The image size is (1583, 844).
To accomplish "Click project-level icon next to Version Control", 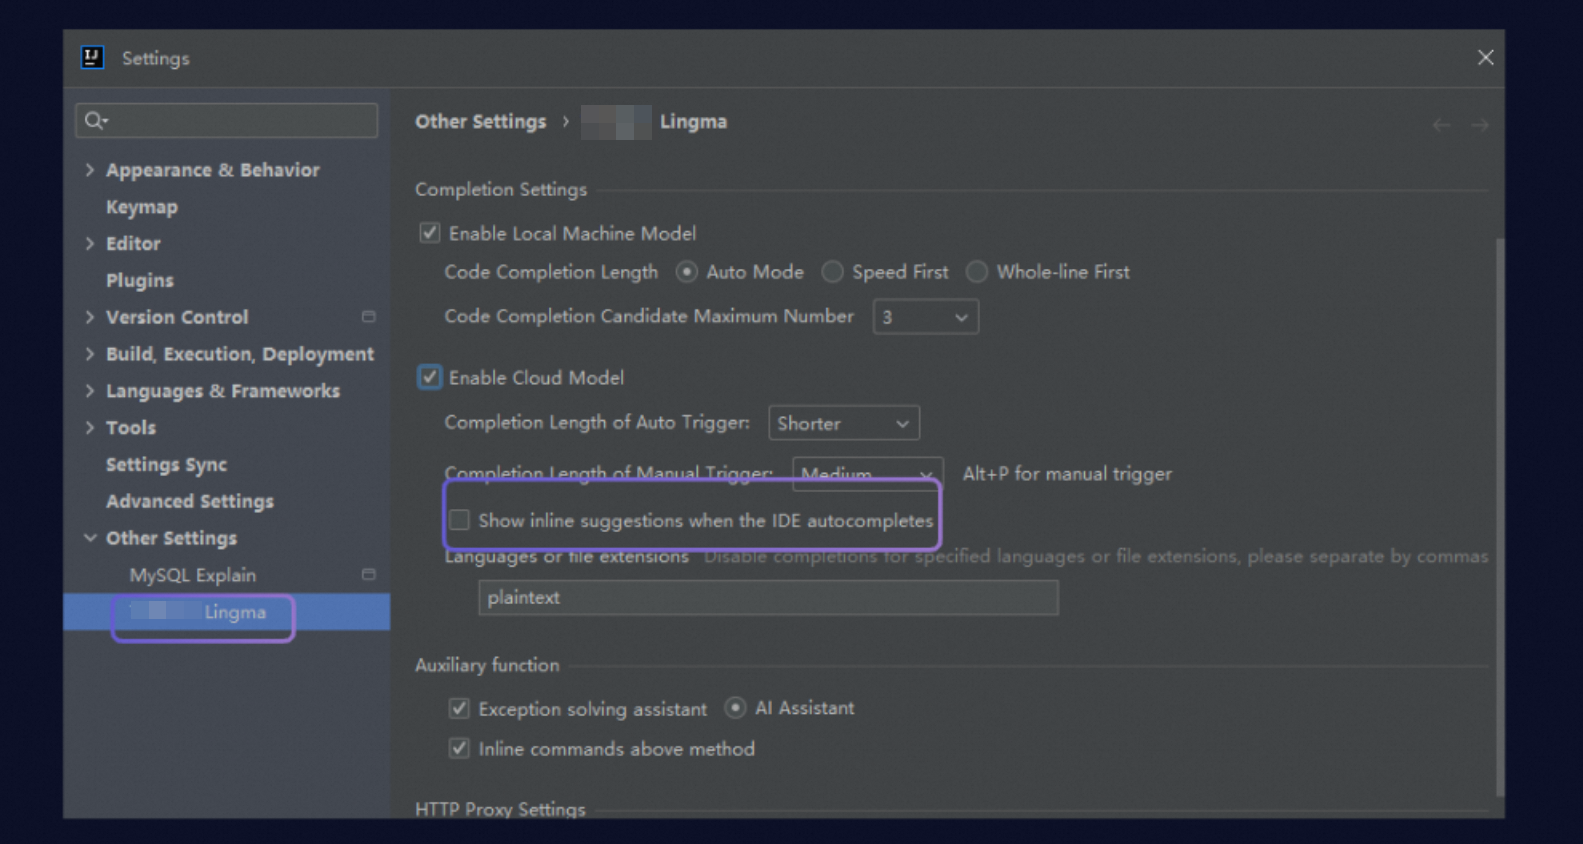I will click(x=368, y=316).
